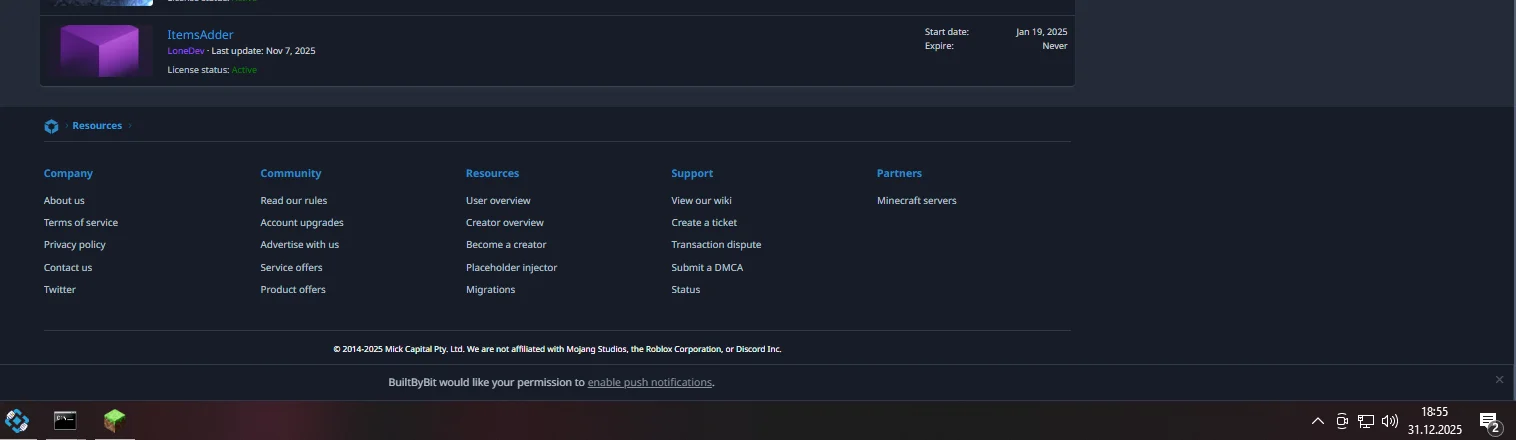Viewport: 1516px width, 440px height.
Task: Open the clock showing 18:55
Action: (x=1435, y=421)
